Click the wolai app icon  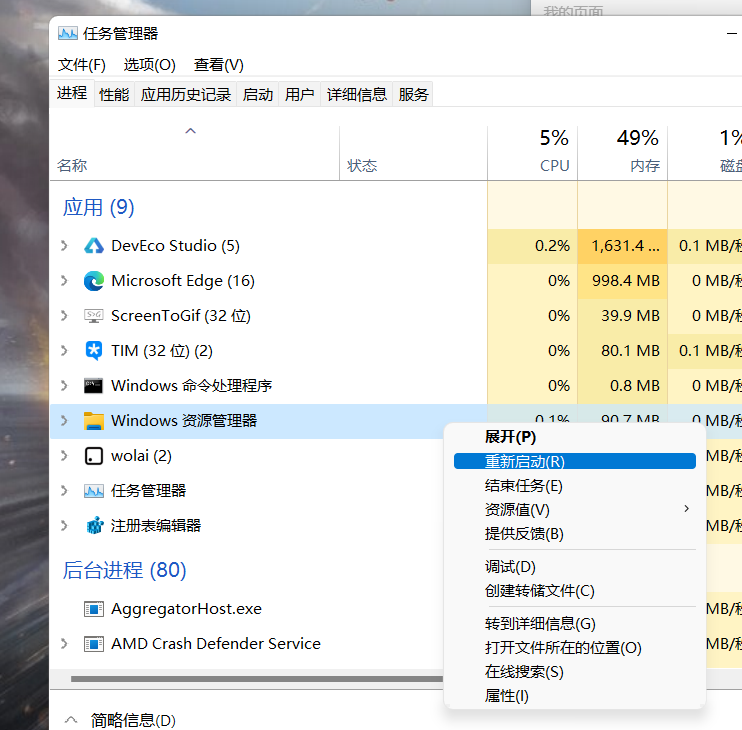[94, 456]
